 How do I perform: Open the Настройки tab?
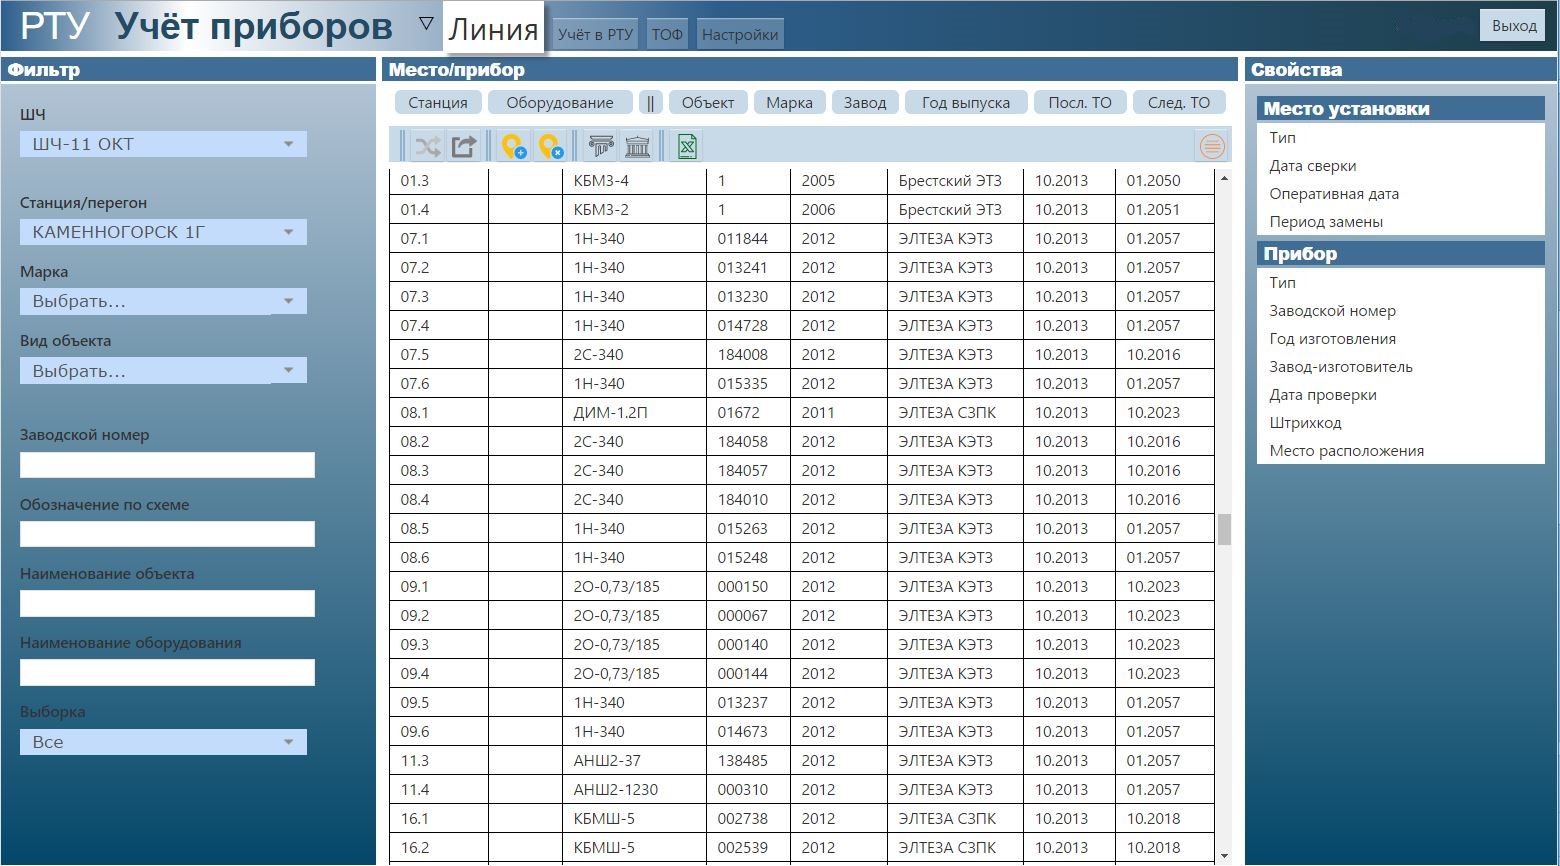(740, 34)
